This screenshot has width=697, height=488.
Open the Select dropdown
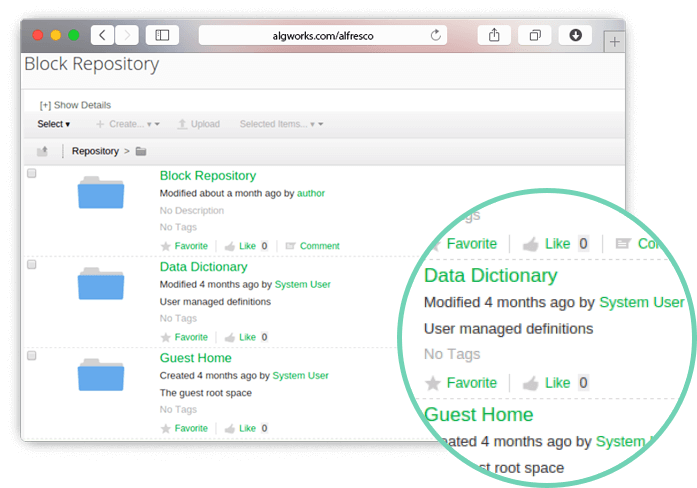pyautogui.click(x=53, y=124)
